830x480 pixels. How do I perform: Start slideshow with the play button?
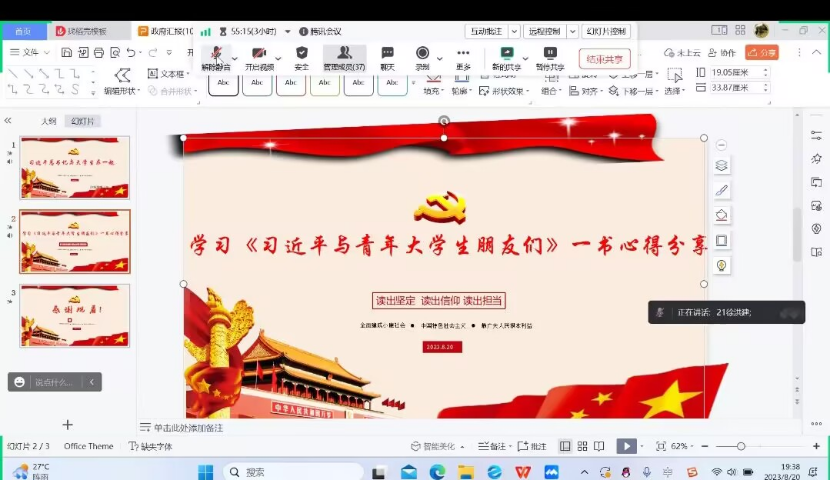pyautogui.click(x=626, y=446)
